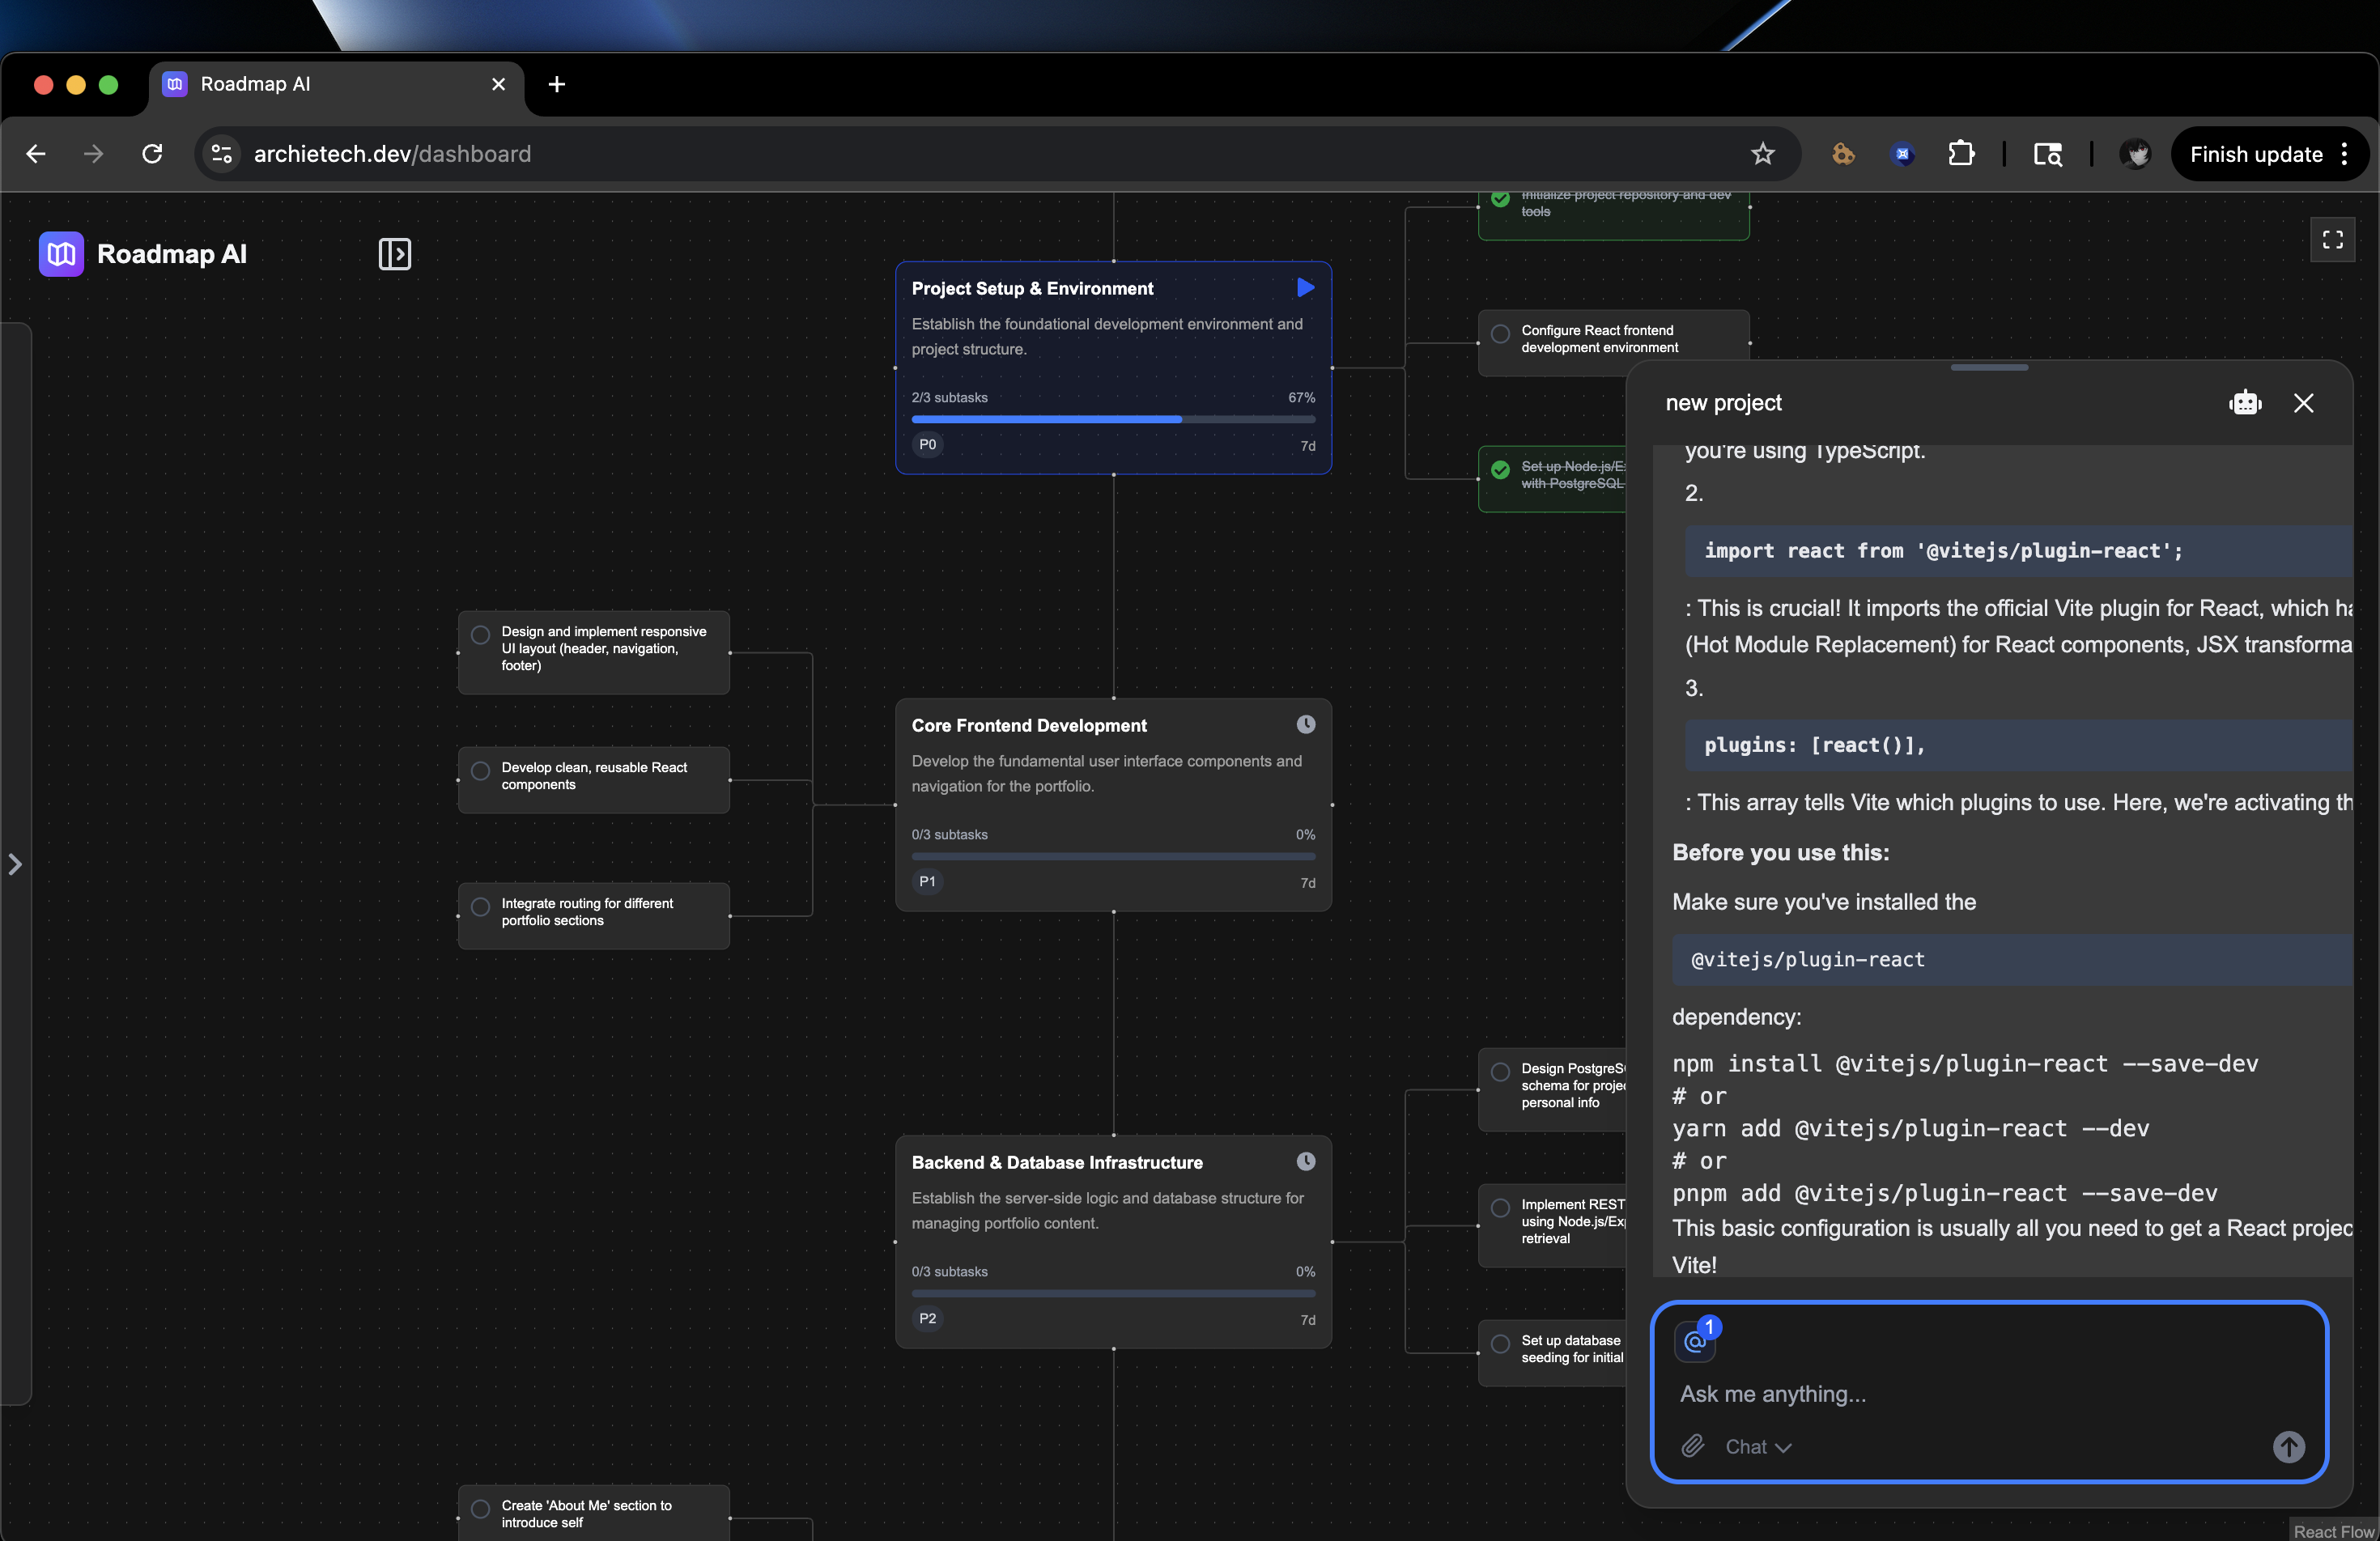Toggle the sidebar panel icon beside Roadmap AI
The height and width of the screenshot is (1541, 2380).
(x=394, y=254)
